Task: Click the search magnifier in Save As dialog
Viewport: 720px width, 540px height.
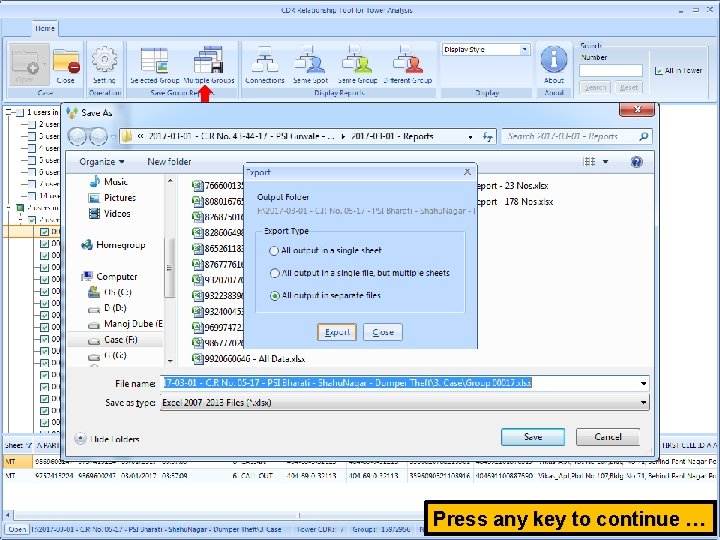Action: click(644, 136)
